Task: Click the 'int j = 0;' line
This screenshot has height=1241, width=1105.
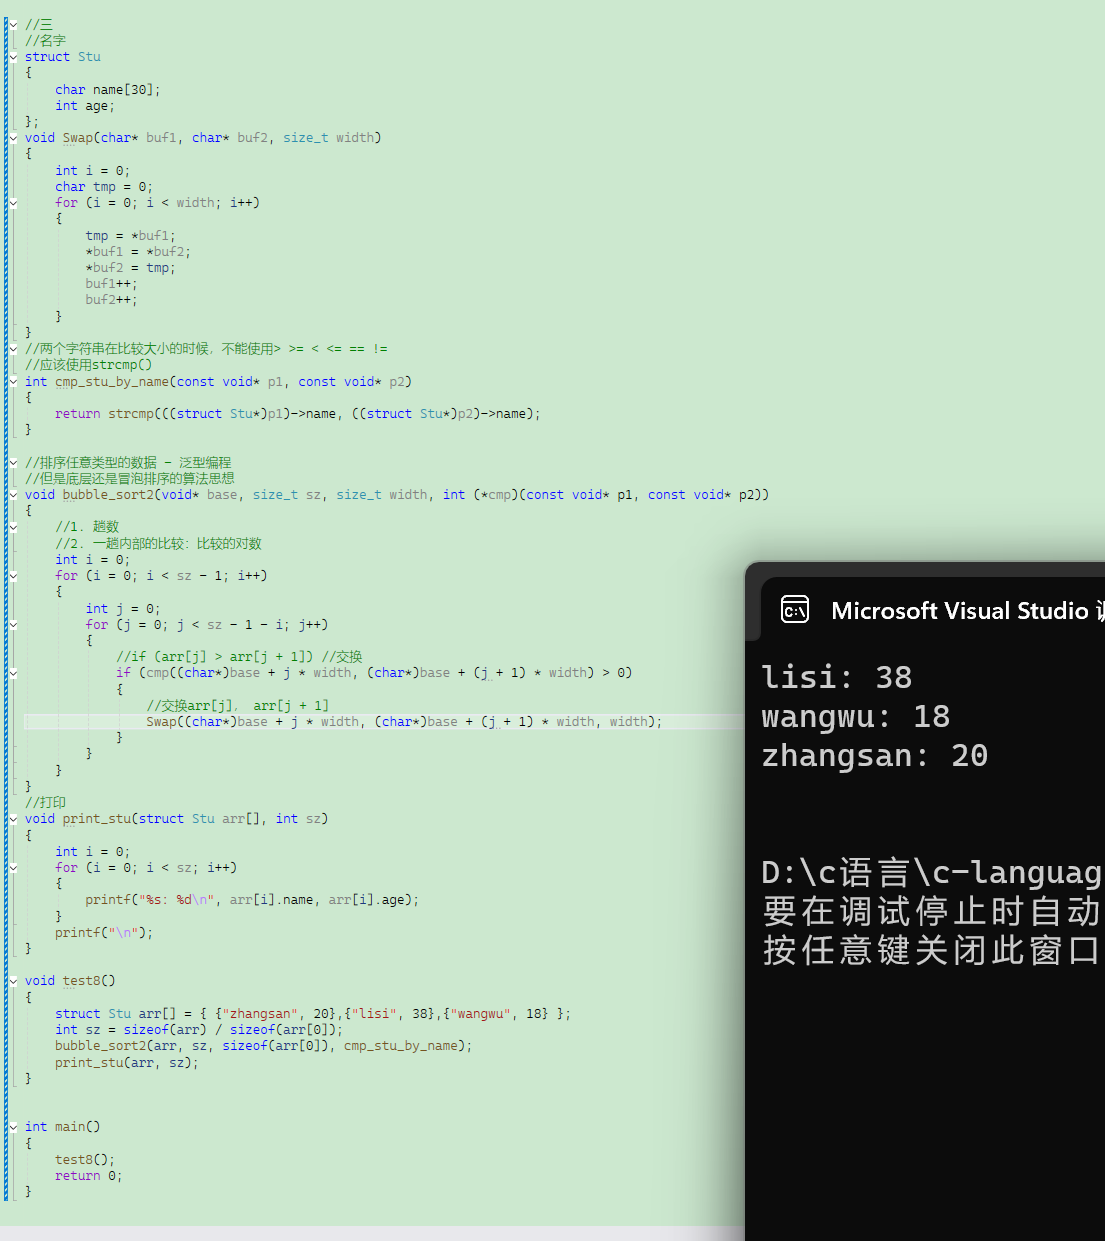Action: click(123, 609)
